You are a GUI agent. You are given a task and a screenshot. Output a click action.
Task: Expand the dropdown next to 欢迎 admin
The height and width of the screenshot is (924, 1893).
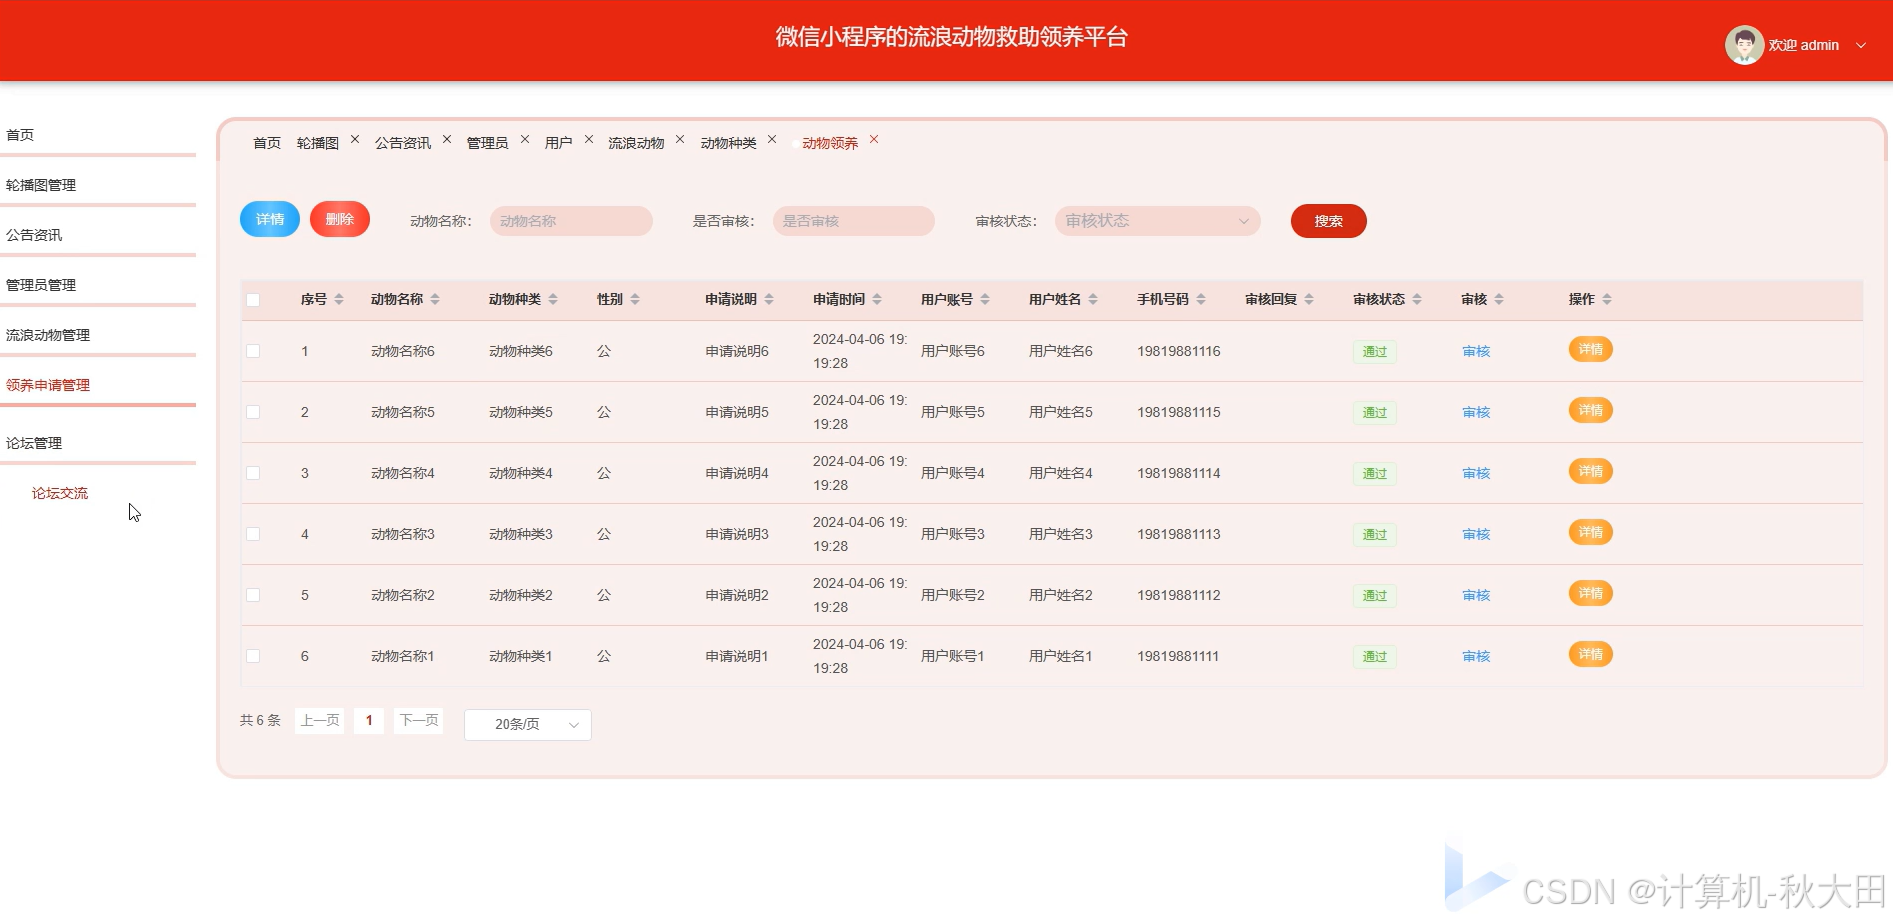[x=1861, y=45]
